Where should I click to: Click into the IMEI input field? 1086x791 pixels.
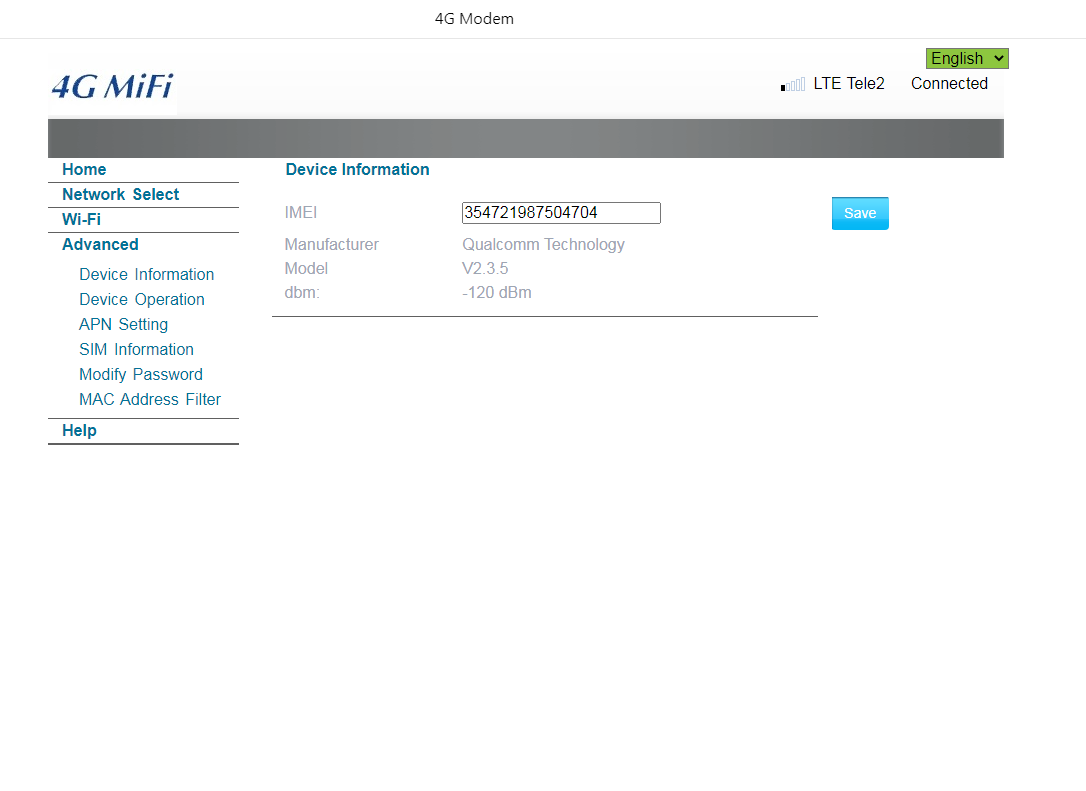click(x=560, y=213)
